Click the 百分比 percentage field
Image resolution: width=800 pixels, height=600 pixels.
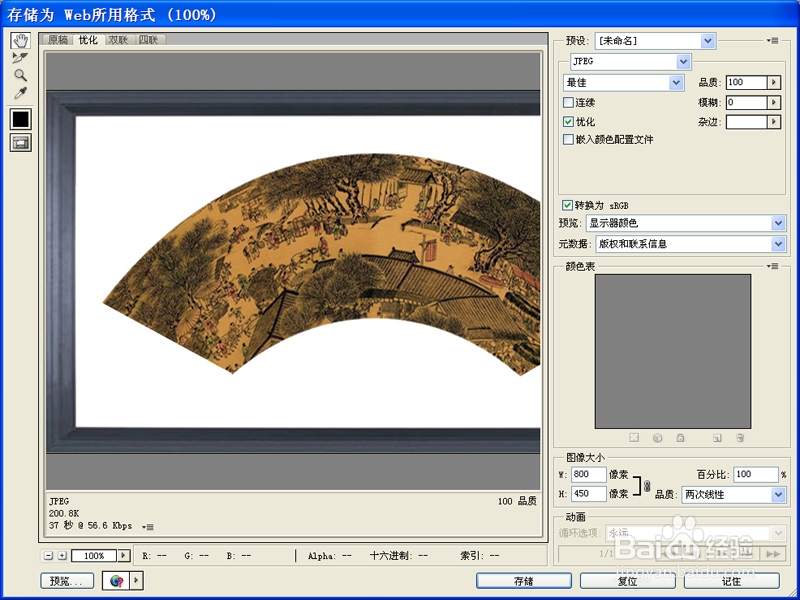coord(756,474)
